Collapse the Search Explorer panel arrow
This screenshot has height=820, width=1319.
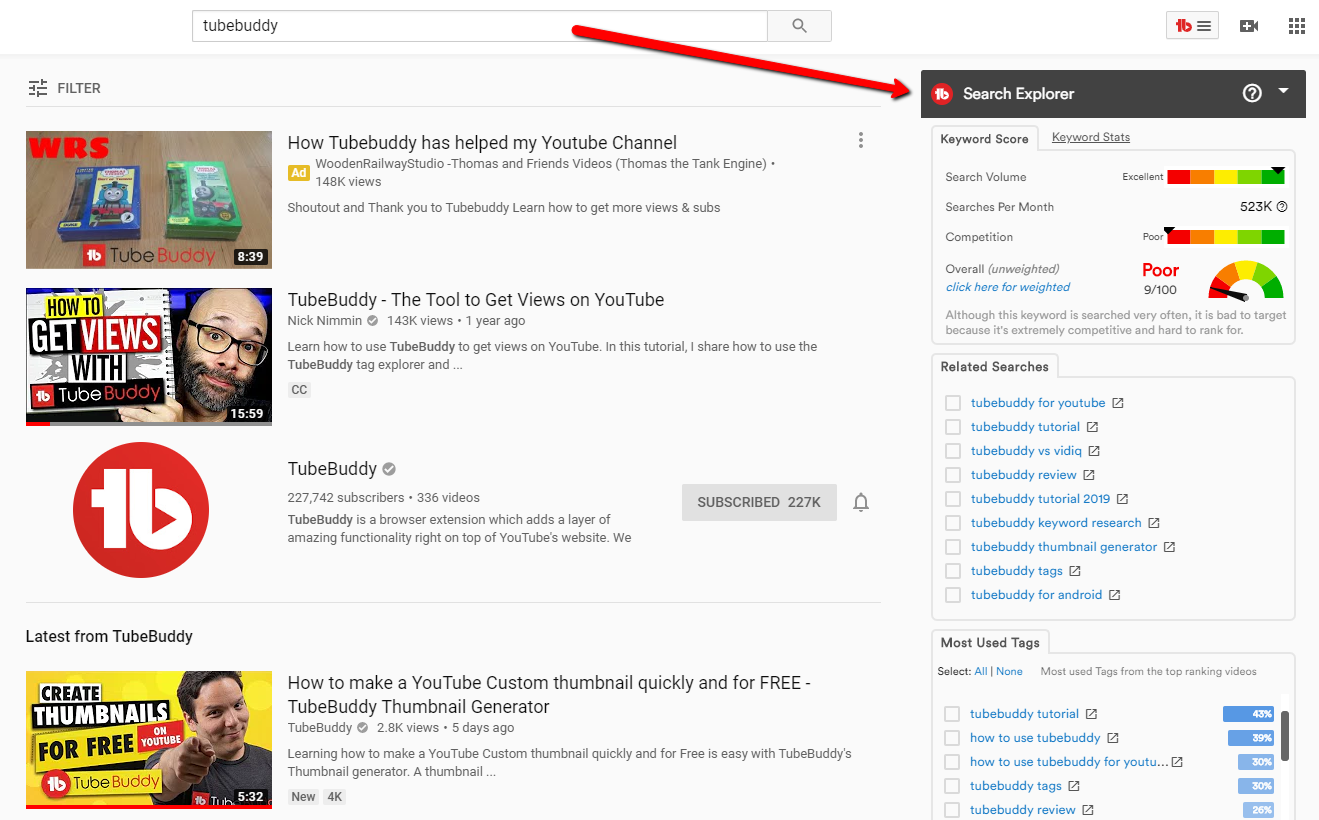(x=1284, y=91)
